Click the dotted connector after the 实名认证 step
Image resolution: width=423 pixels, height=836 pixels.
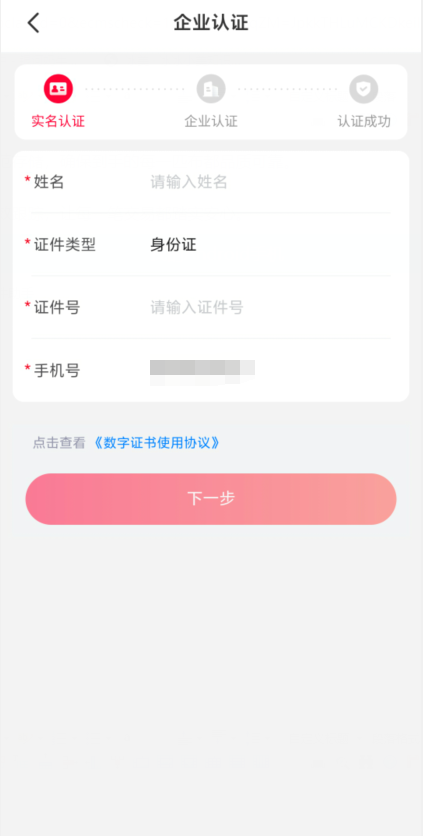(x=134, y=89)
